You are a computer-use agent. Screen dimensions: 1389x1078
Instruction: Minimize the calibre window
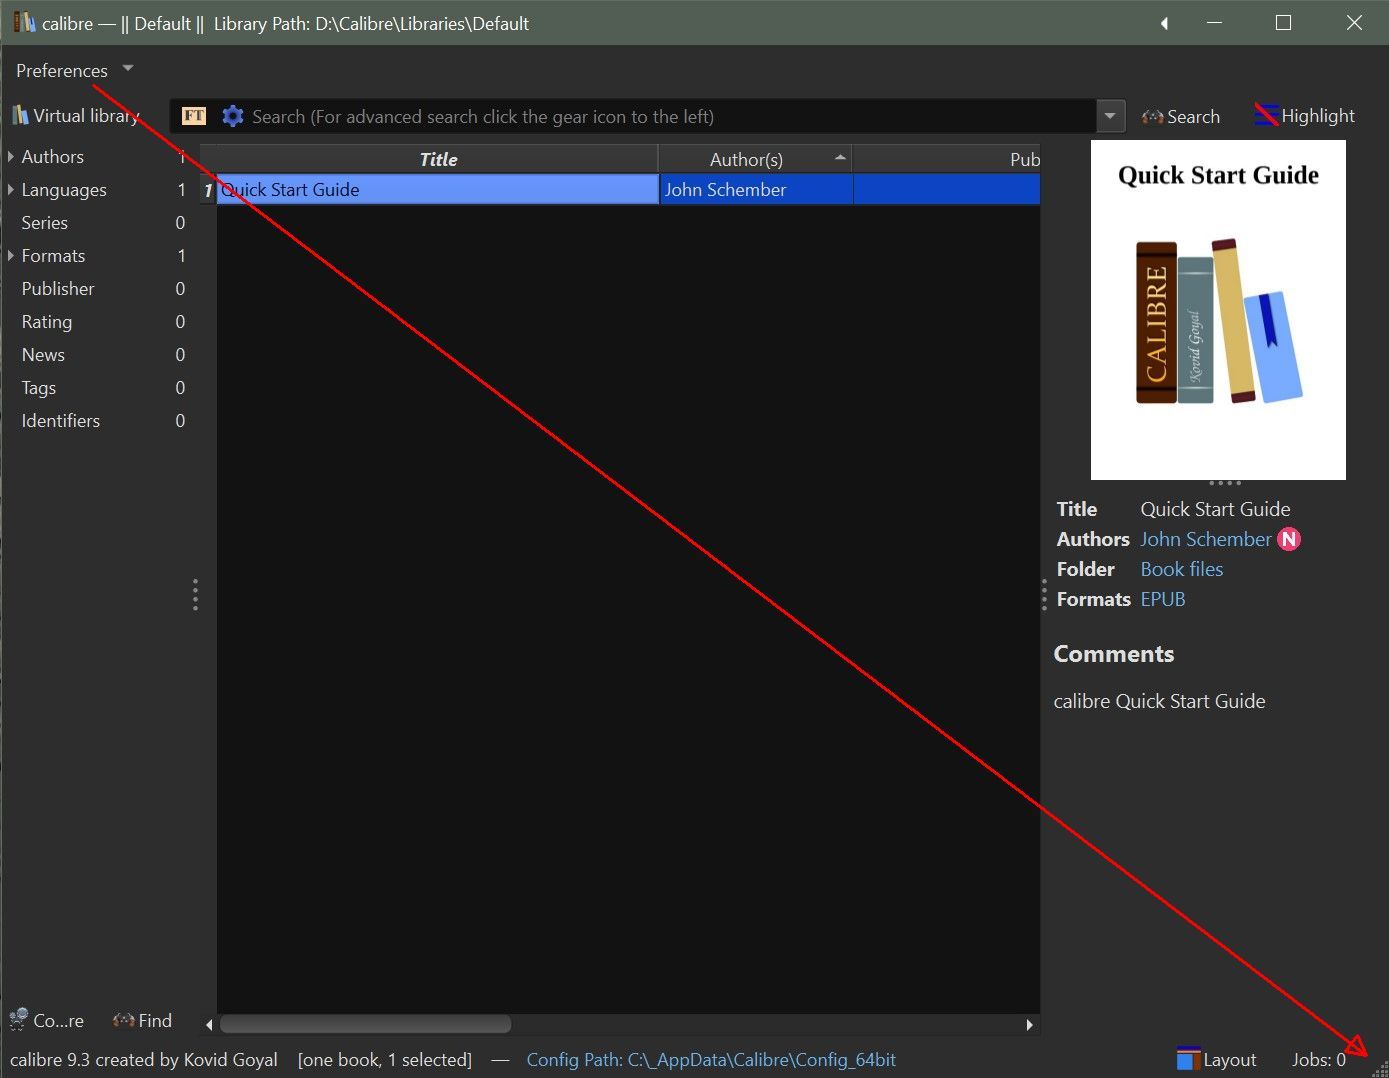(1215, 23)
